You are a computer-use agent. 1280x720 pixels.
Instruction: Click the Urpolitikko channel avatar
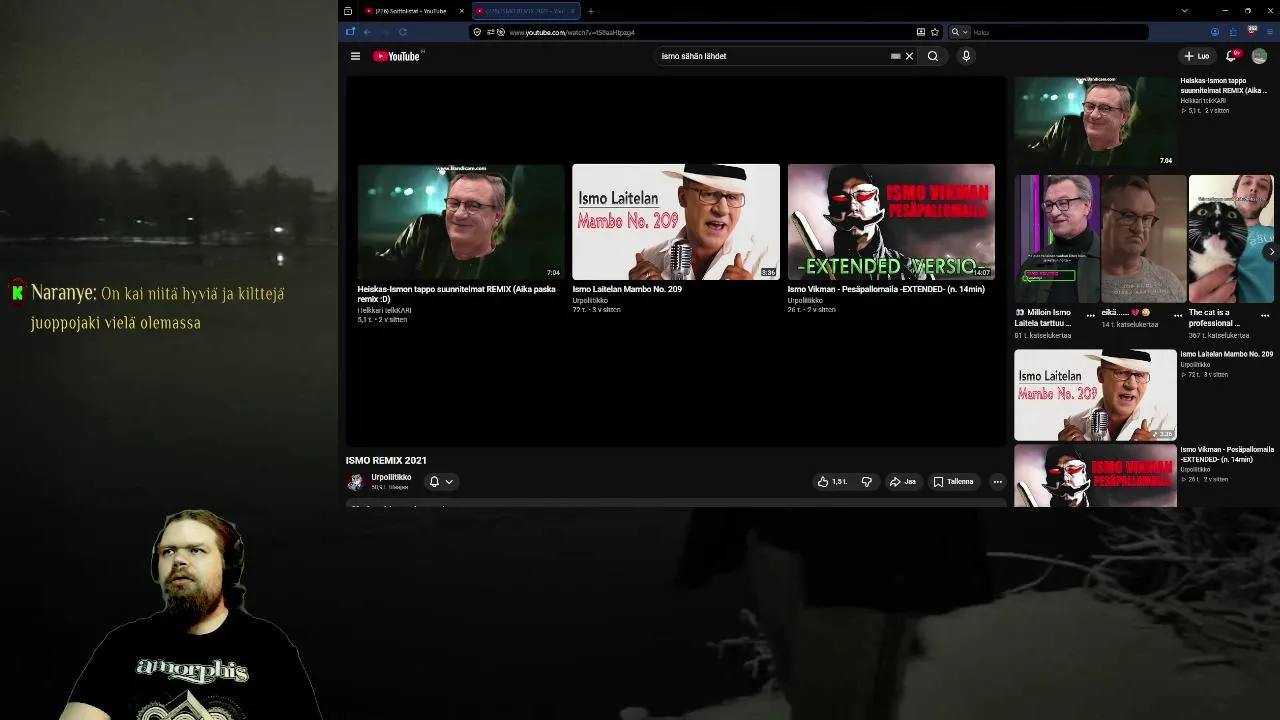click(355, 482)
